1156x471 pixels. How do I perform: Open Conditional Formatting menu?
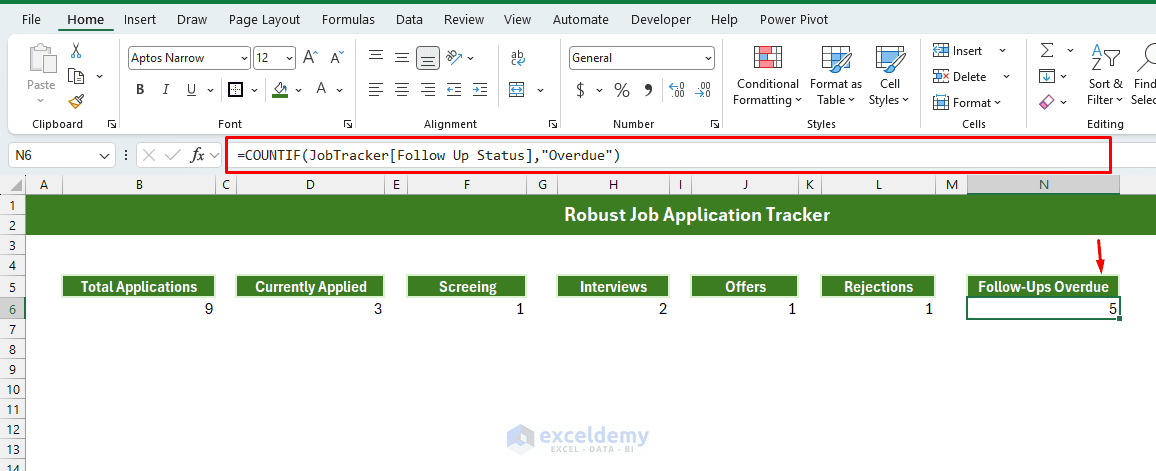coord(767,76)
